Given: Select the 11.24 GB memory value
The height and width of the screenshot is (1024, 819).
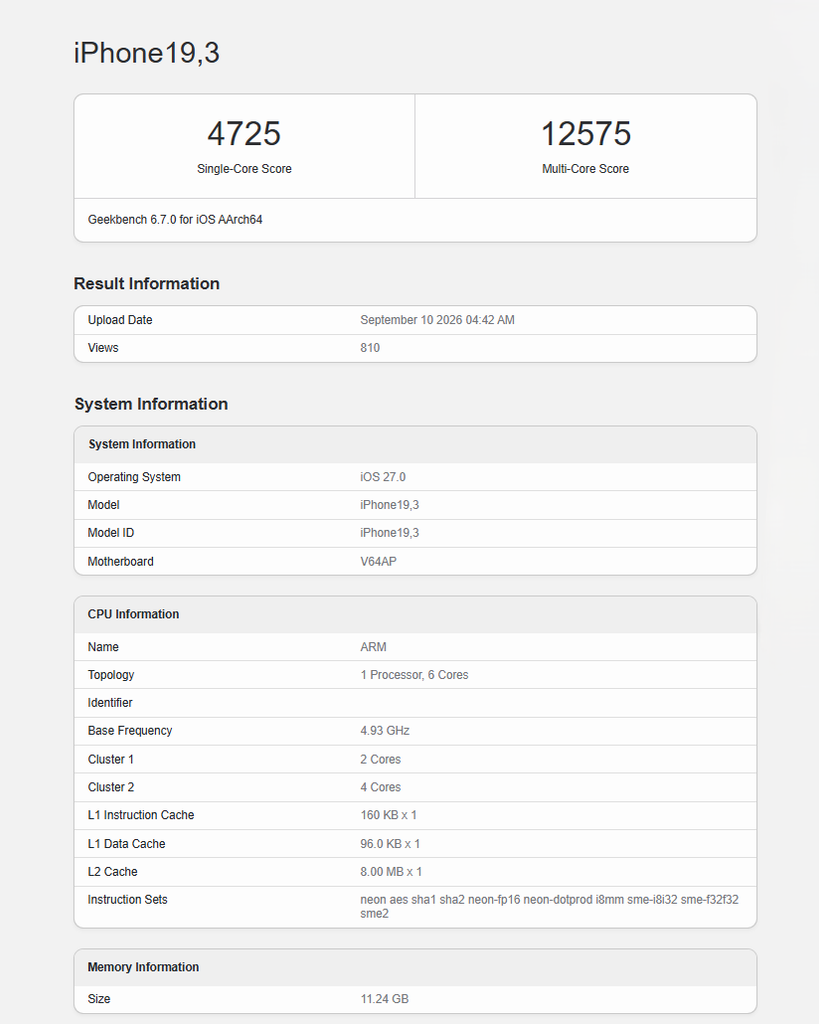Looking at the screenshot, I should pyautogui.click(x=384, y=999).
